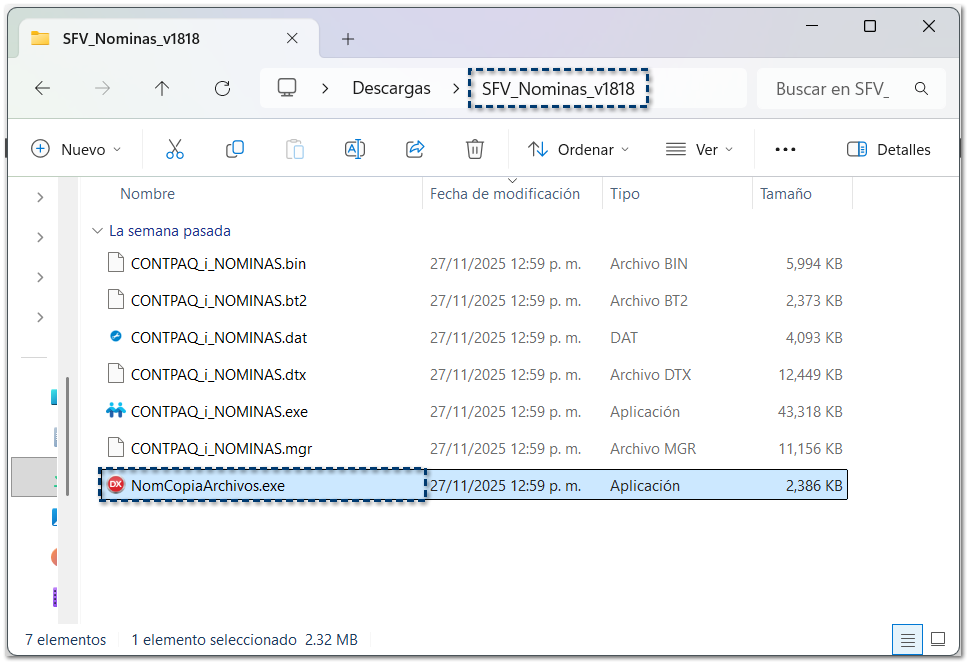Switch to large thumbnails view
970x665 pixels.
pos(938,639)
